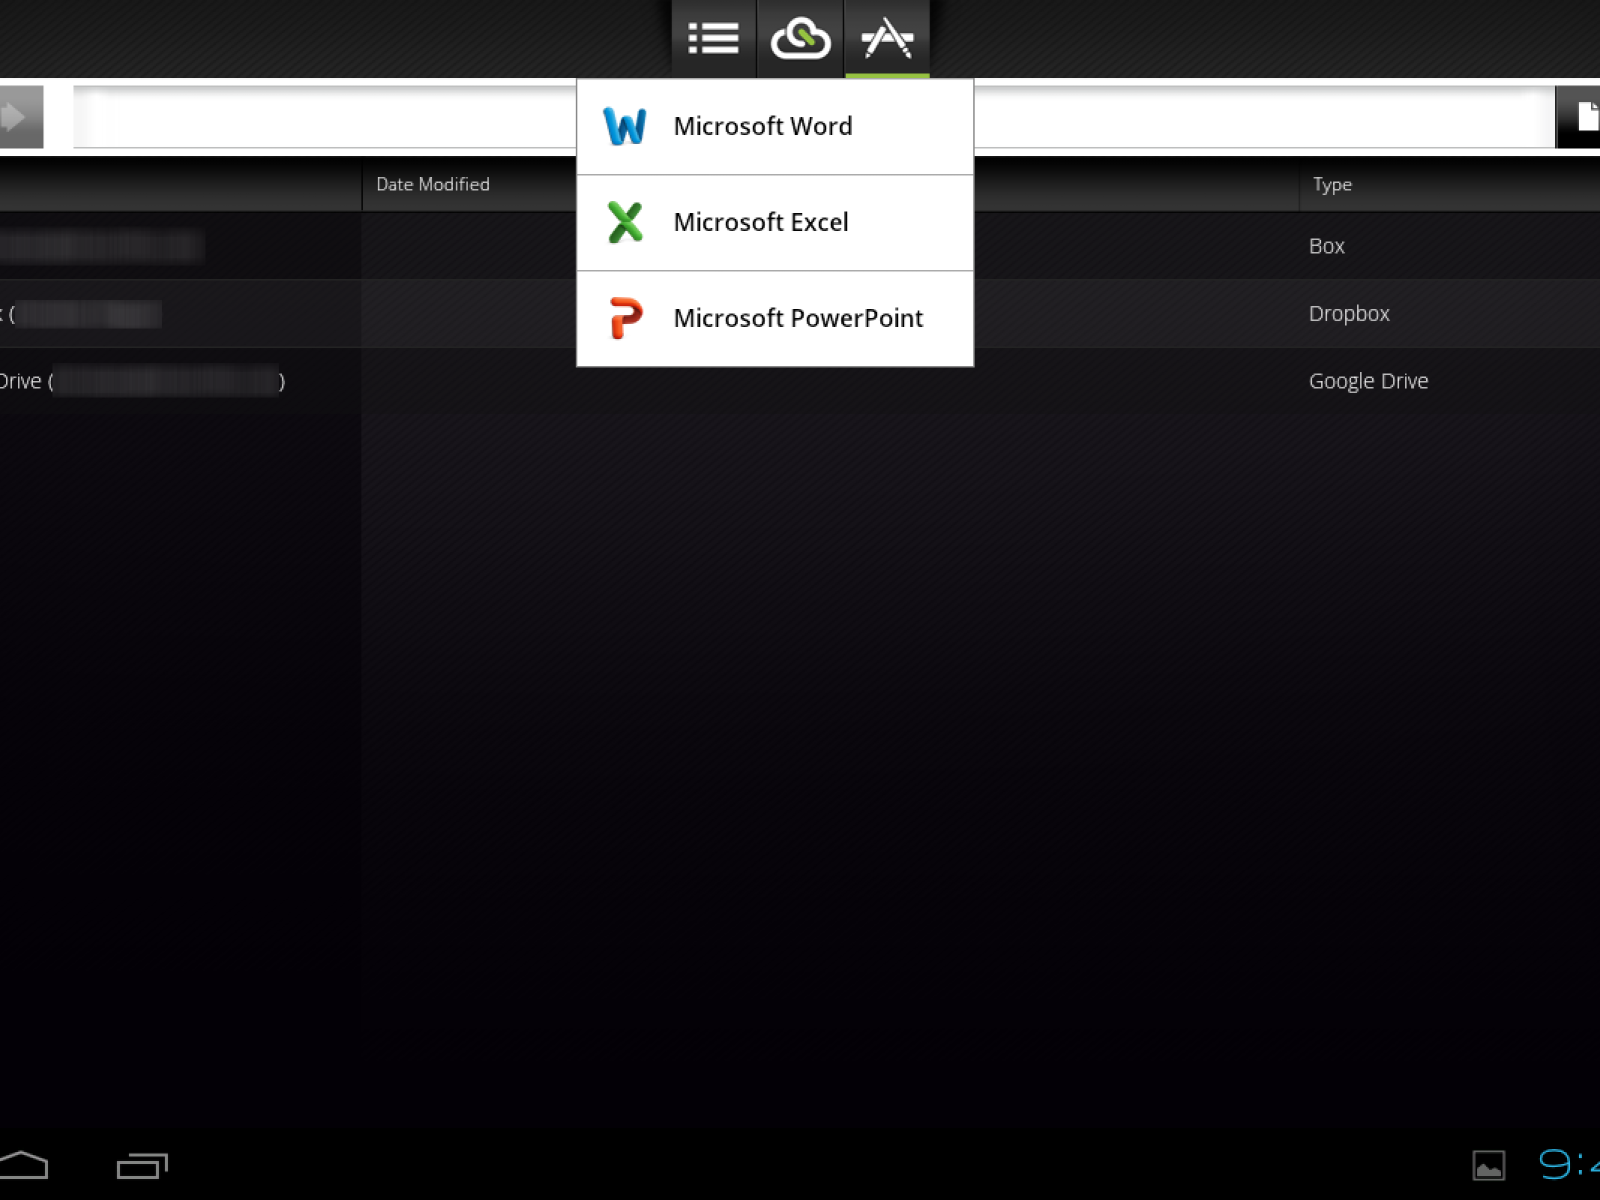Tap the system clock

1569,1164
